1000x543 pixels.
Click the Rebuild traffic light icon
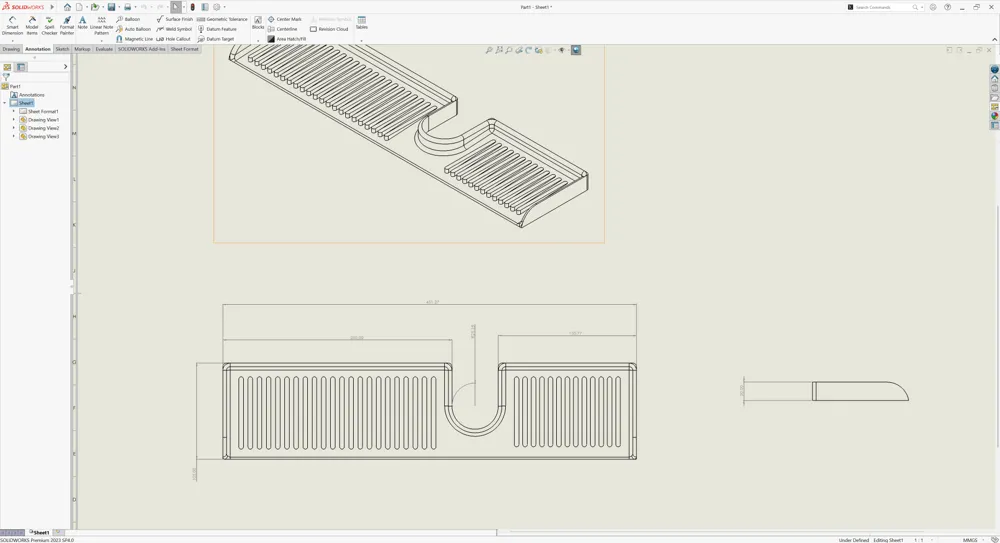192,7
